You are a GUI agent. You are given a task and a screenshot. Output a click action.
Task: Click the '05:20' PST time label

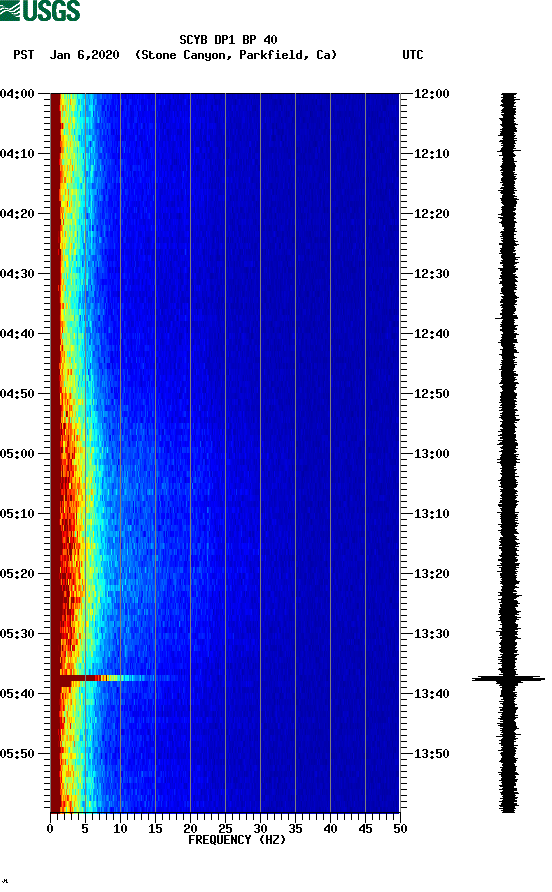point(18,574)
